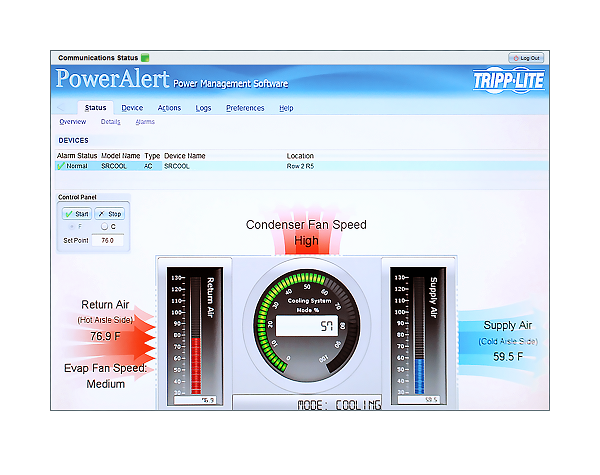
Task: Open the Actions menu
Action: (169, 107)
